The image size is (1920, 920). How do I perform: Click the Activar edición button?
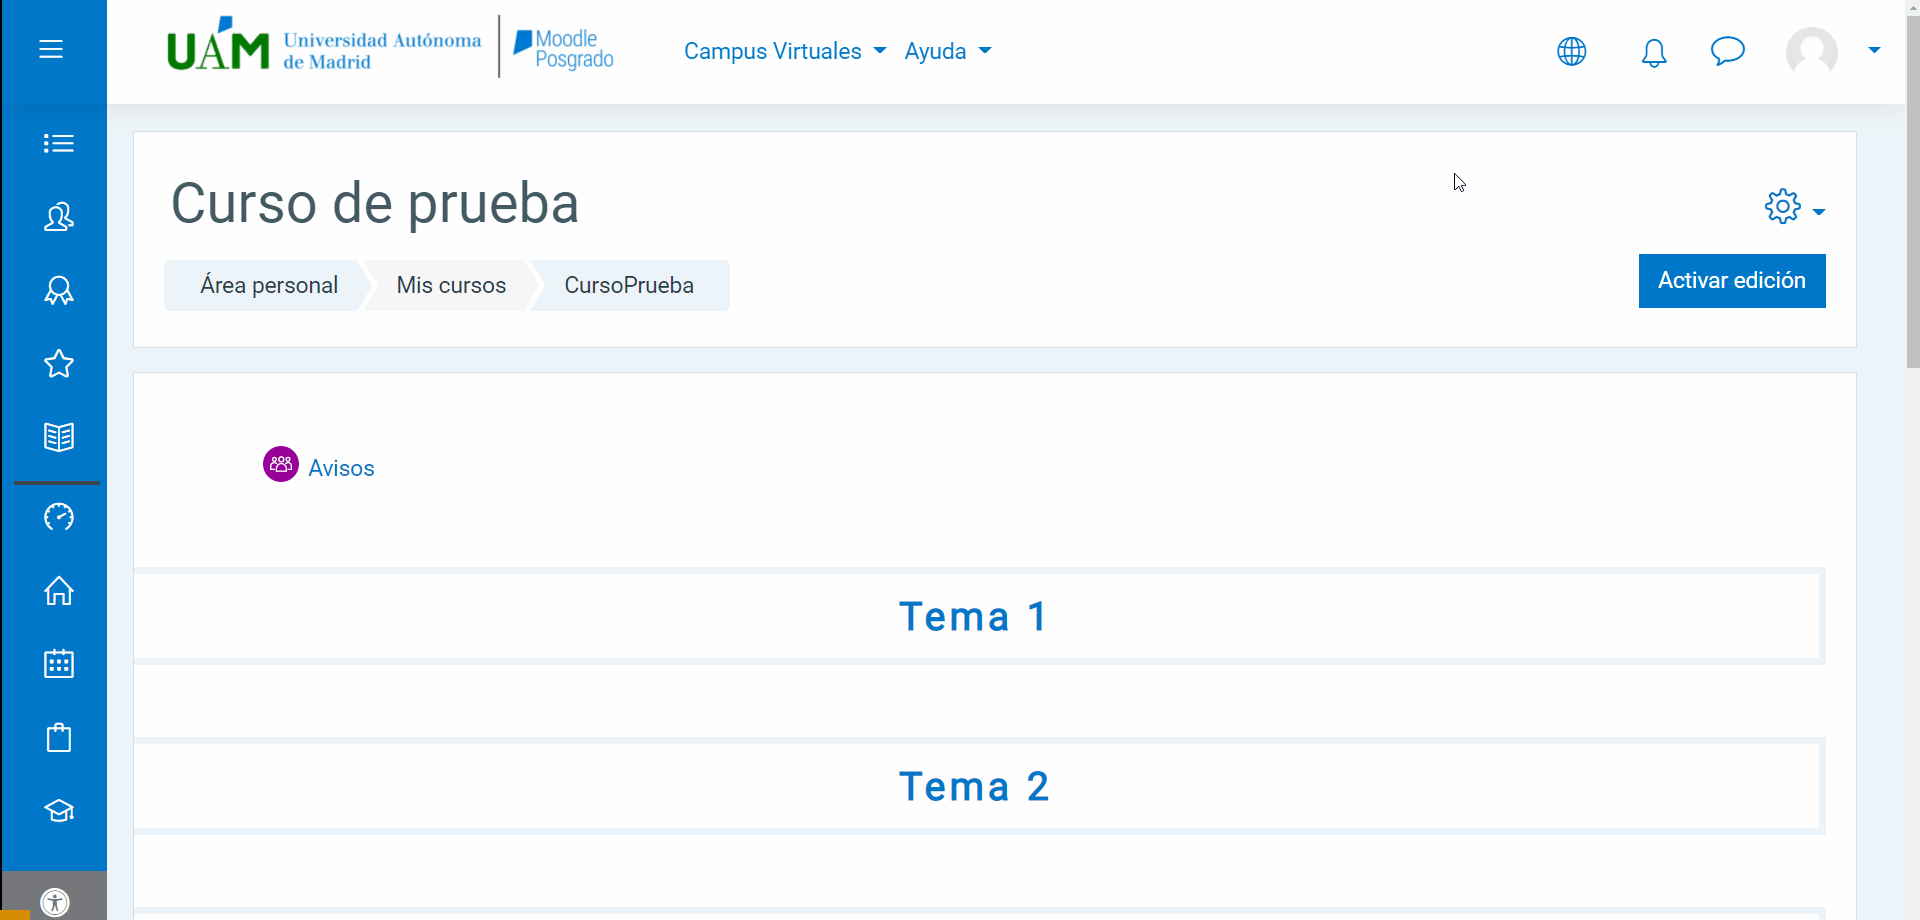(1731, 281)
